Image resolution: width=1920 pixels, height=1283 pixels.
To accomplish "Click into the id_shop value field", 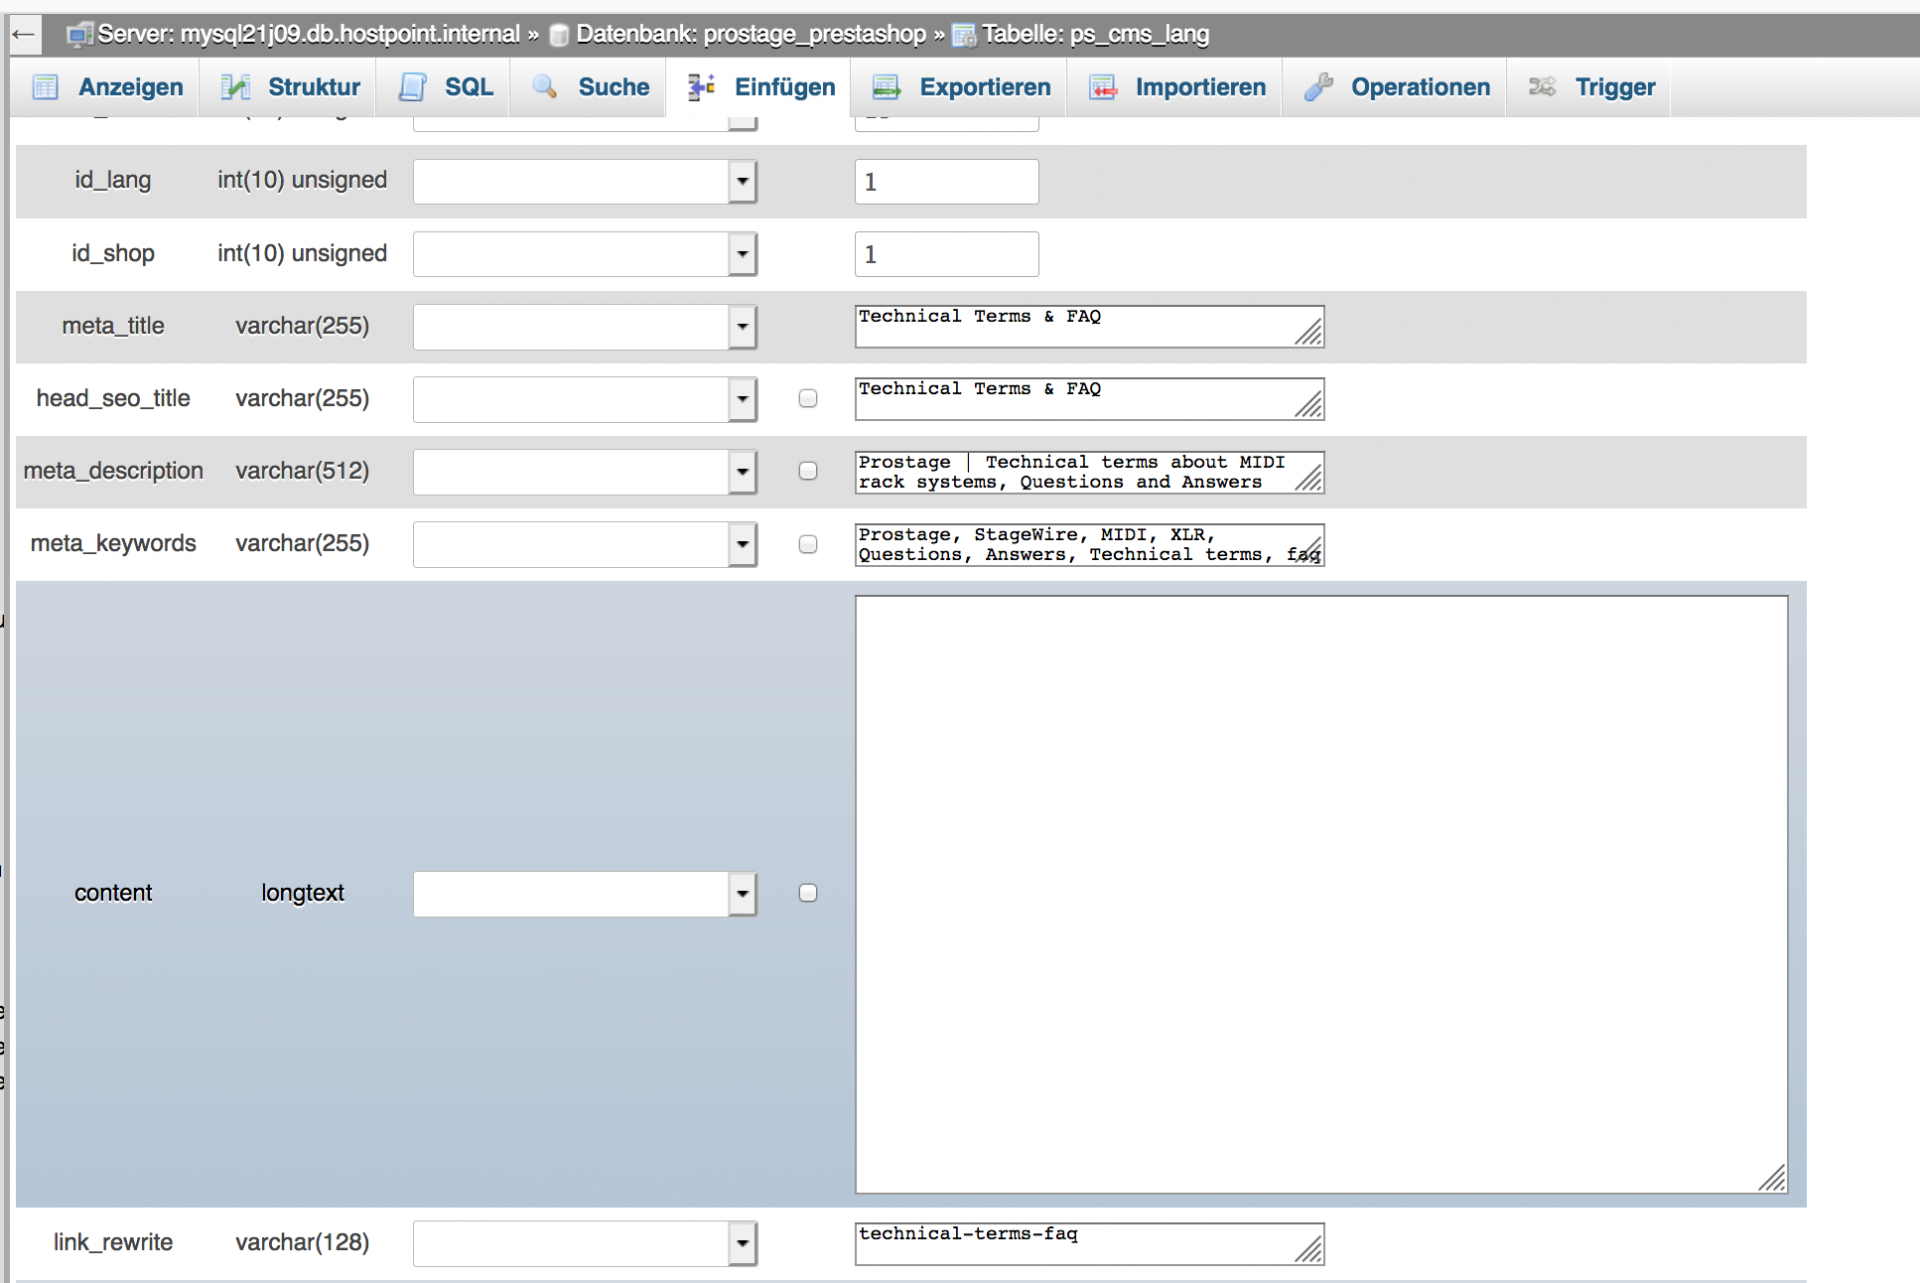I will pos(946,254).
